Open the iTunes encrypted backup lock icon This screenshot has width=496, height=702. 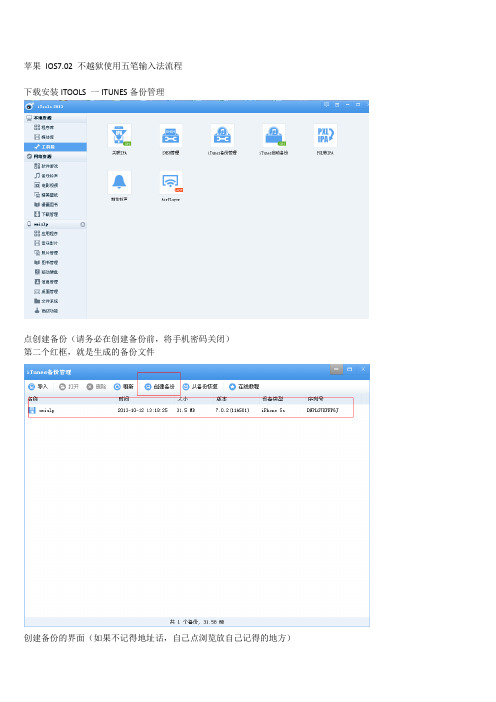pos(274,136)
